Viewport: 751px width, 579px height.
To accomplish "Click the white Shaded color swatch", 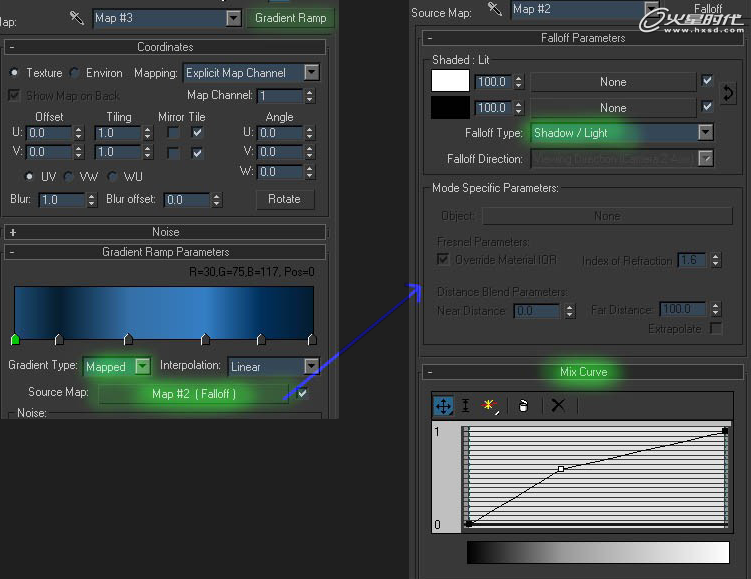I will coord(449,81).
